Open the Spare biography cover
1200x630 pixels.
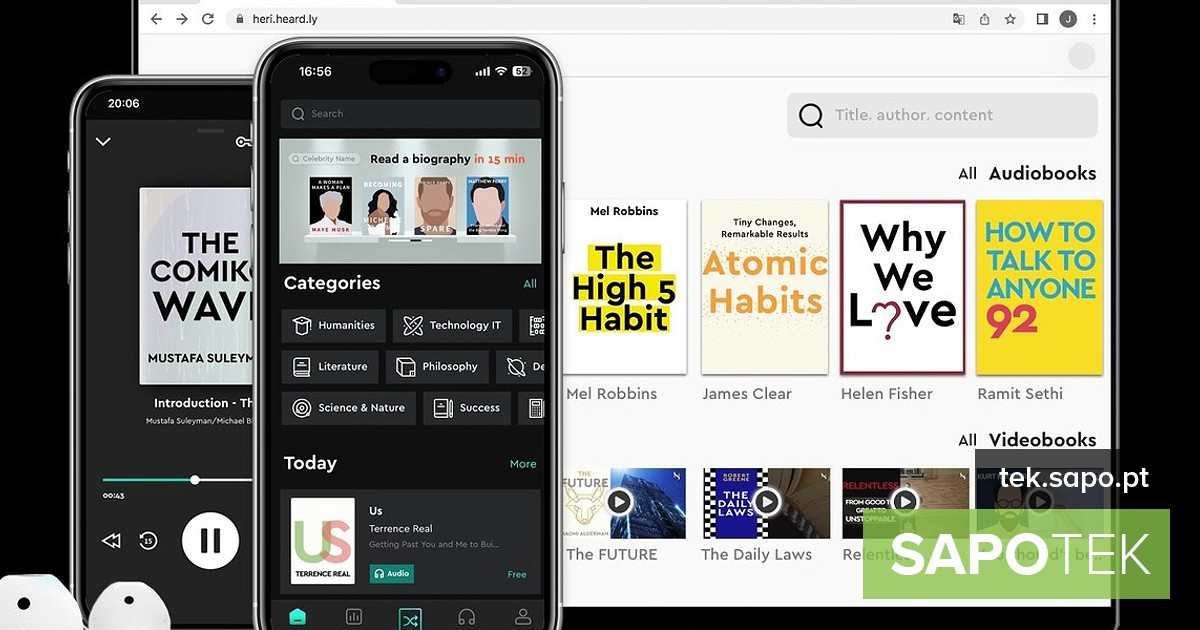tap(435, 206)
